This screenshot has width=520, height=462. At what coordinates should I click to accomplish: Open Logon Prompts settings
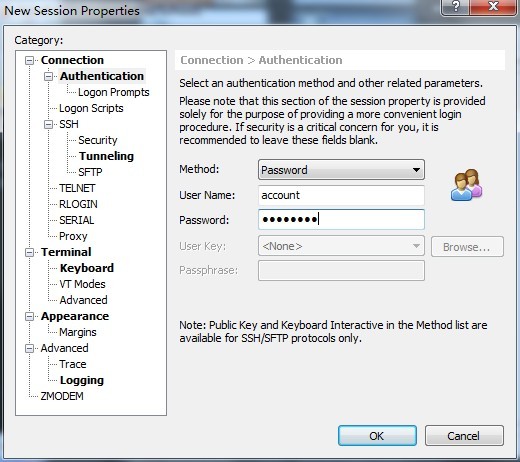pyautogui.click(x=114, y=92)
